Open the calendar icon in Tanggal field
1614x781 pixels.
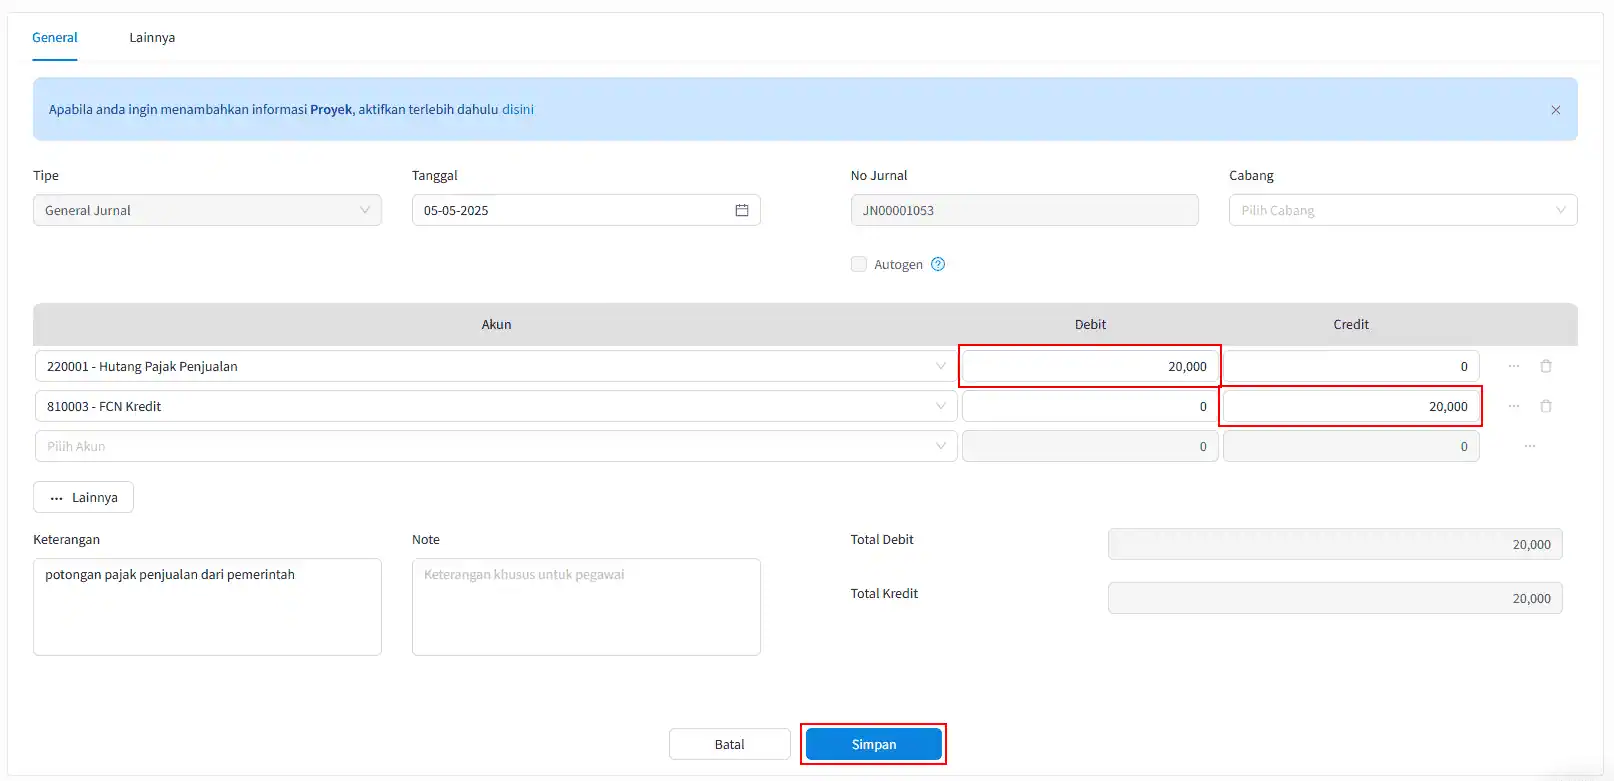pyautogui.click(x=742, y=210)
